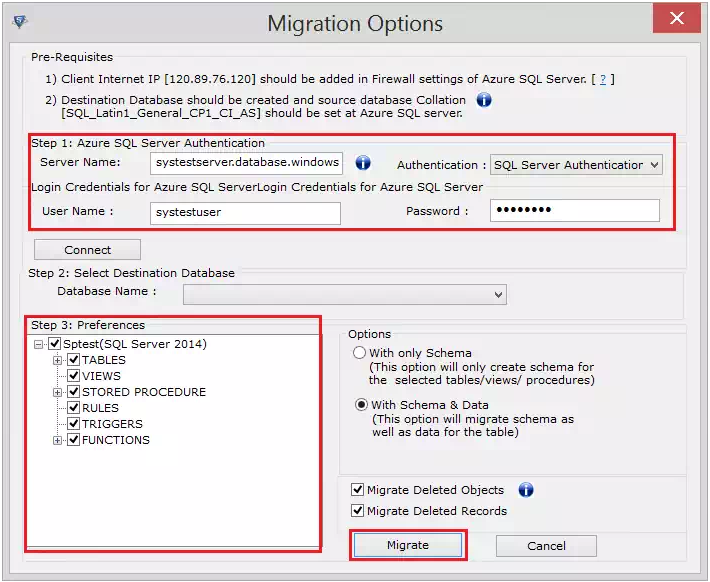The width and height of the screenshot is (710, 582).
Task: Toggle the FUNCTIONS checkbox
Action: [x=73, y=440]
